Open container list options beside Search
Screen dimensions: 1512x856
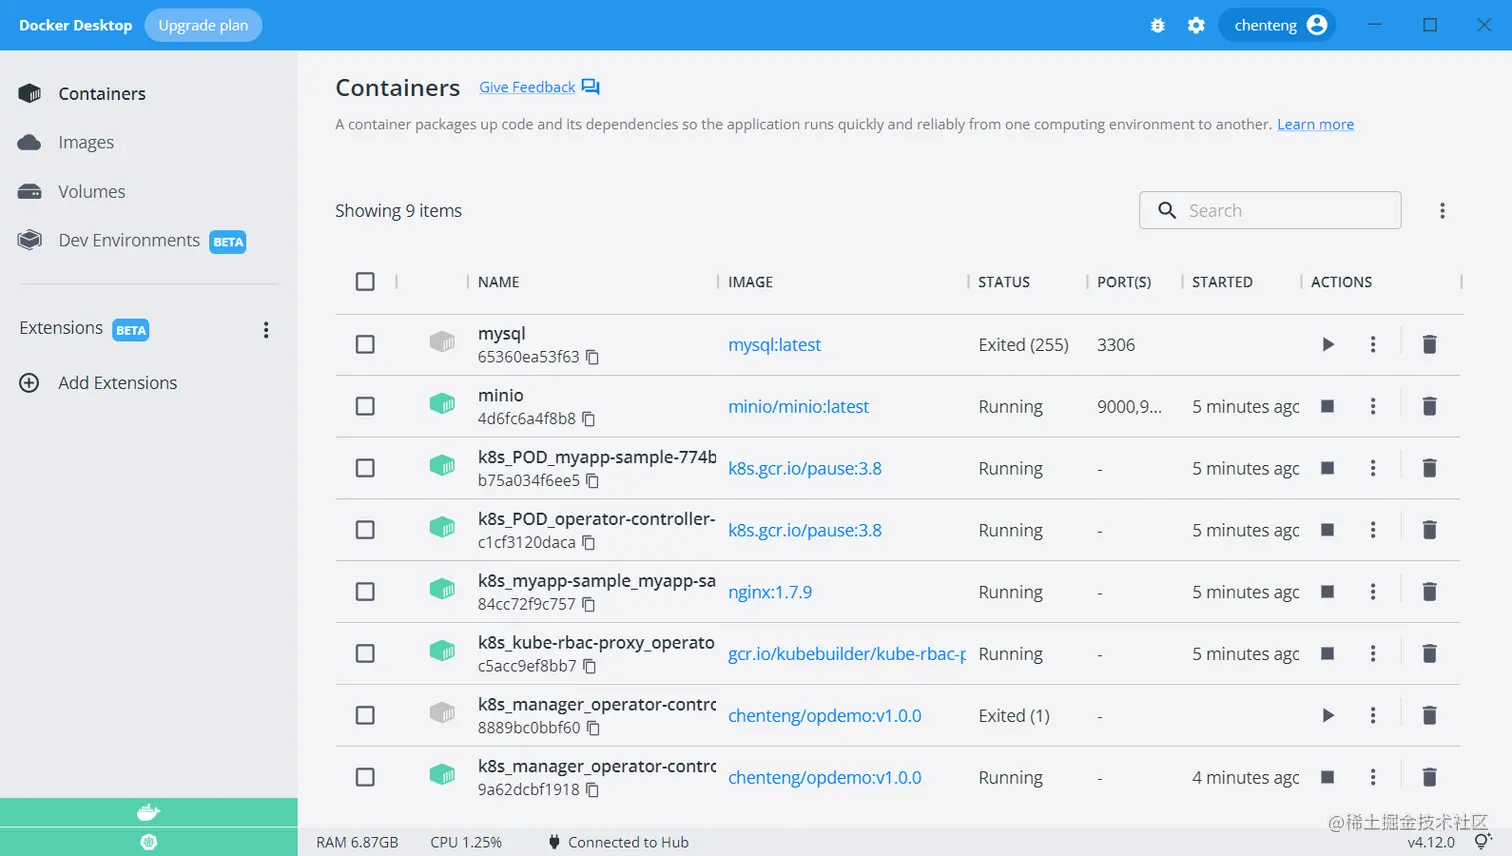point(1442,211)
